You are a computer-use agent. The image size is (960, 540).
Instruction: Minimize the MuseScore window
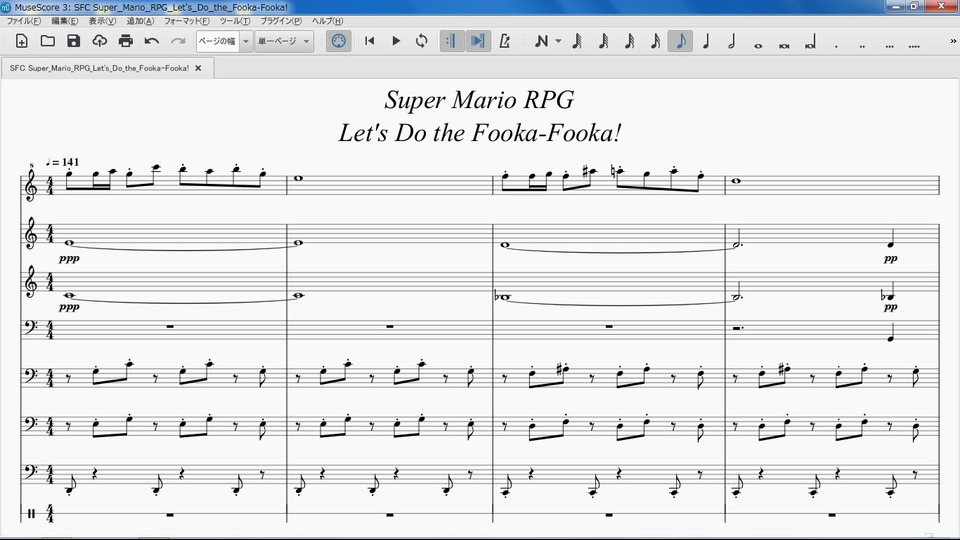896,6
